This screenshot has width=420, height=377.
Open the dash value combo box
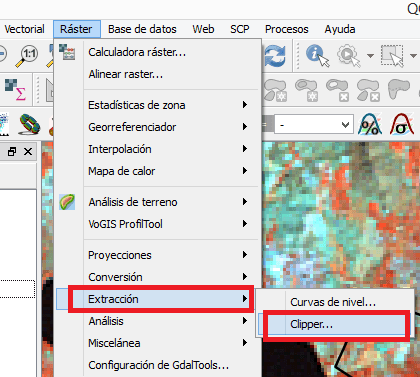pyautogui.click(x=314, y=125)
